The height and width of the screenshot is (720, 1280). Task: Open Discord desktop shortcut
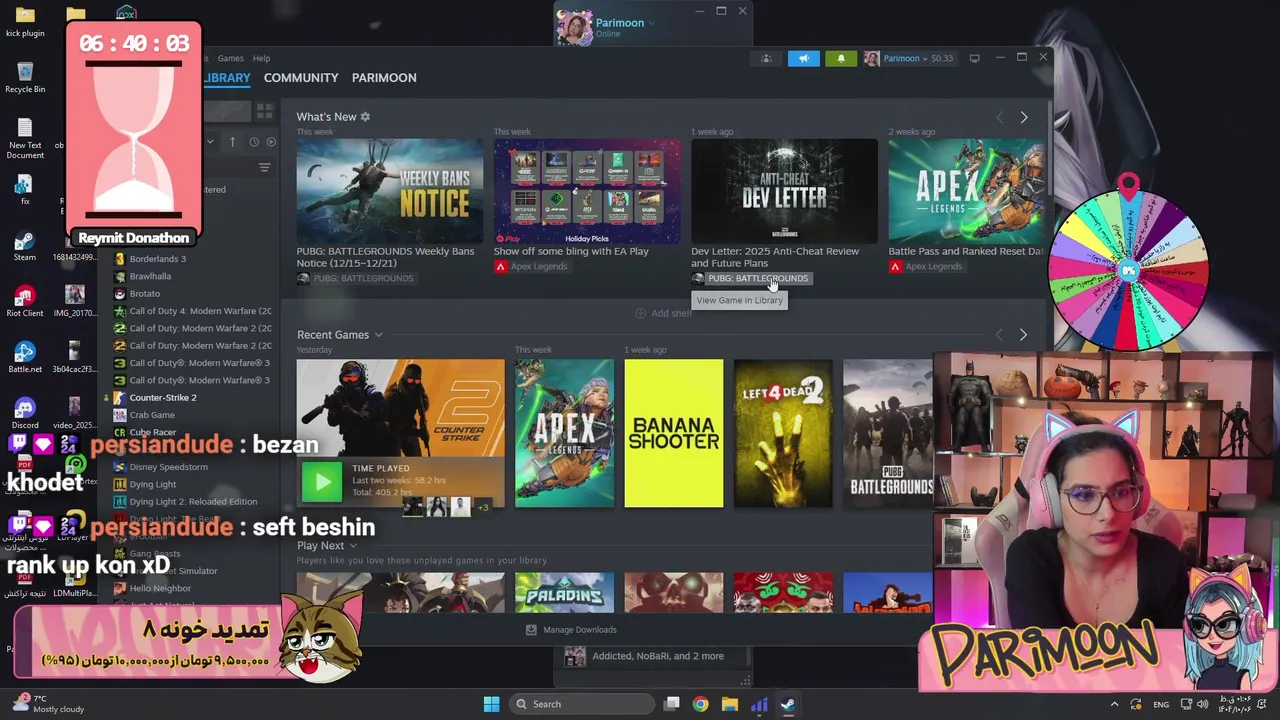coord(25,413)
